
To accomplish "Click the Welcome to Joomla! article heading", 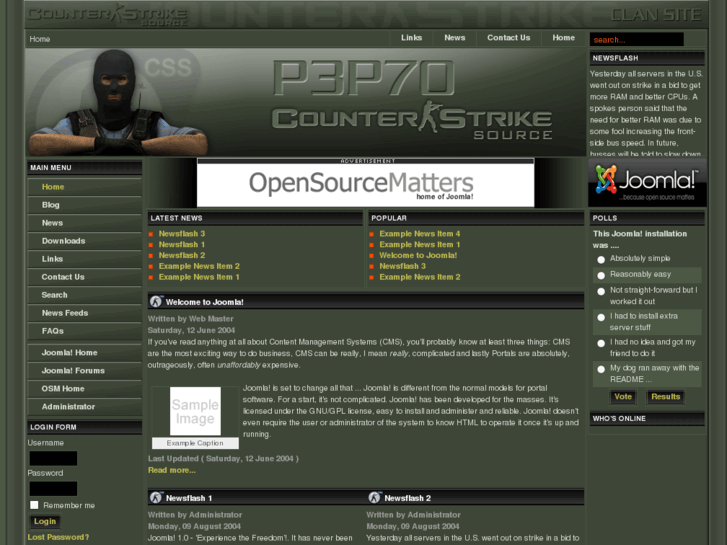I will click(x=204, y=302).
